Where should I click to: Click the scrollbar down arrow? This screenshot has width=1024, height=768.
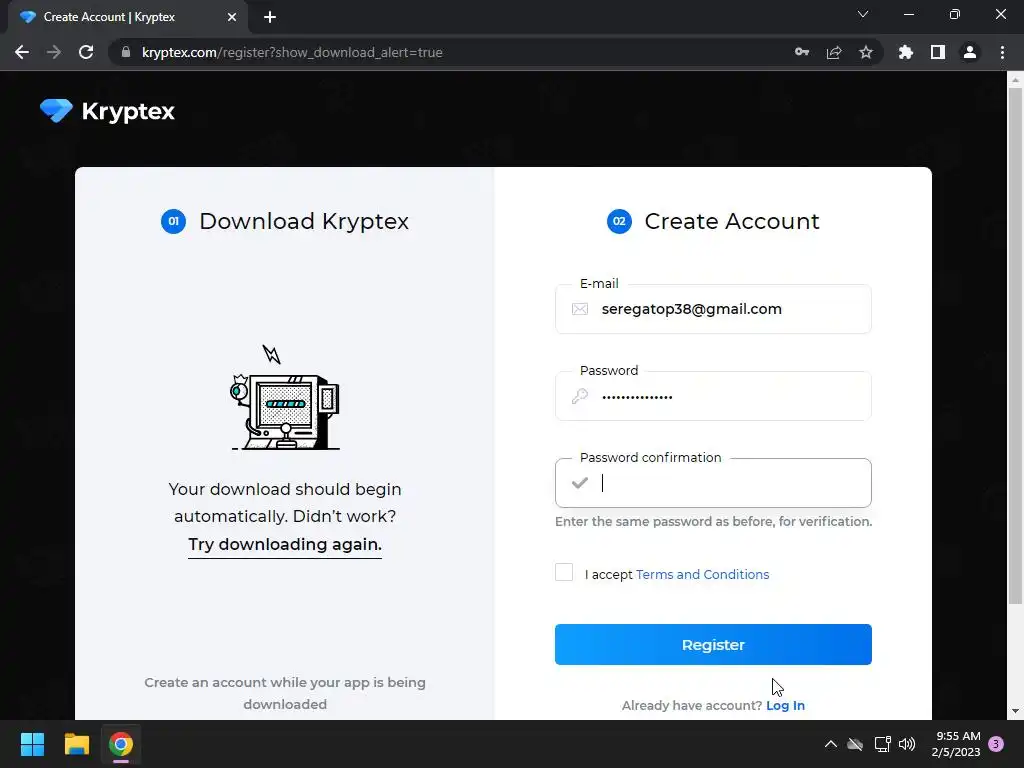point(1015,711)
